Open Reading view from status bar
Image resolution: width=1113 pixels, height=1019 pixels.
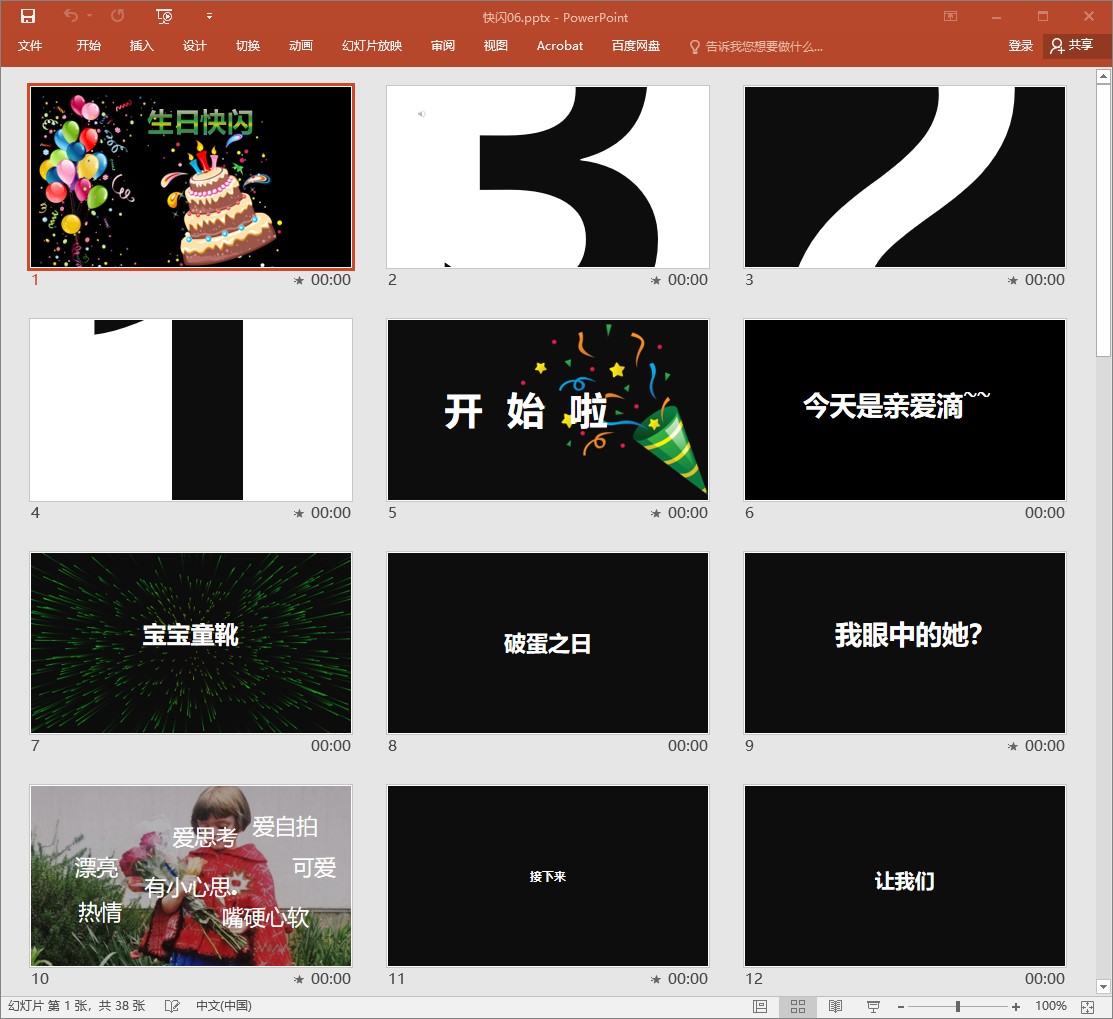click(835, 1006)
